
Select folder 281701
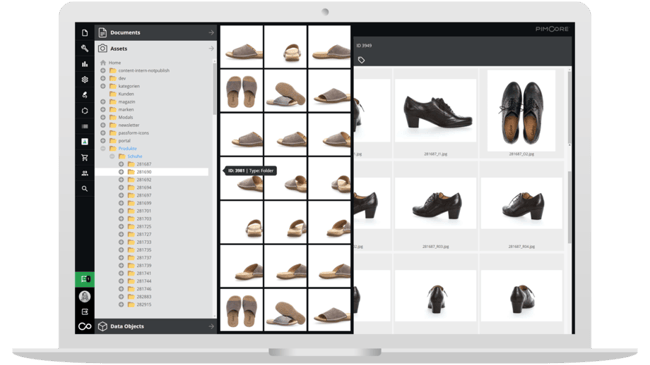point(144,211)
